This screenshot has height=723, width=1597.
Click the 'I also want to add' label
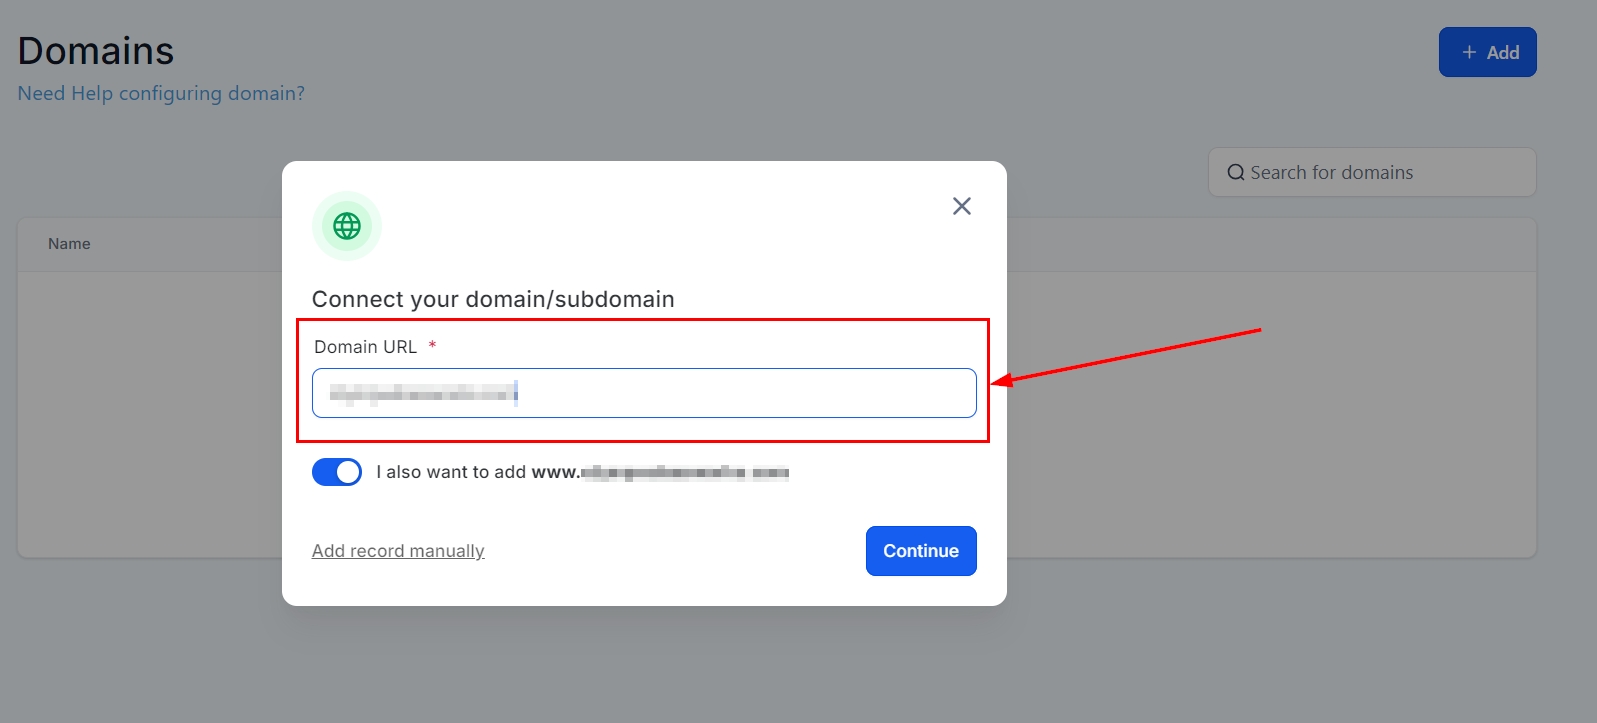[x=450, y=472]
